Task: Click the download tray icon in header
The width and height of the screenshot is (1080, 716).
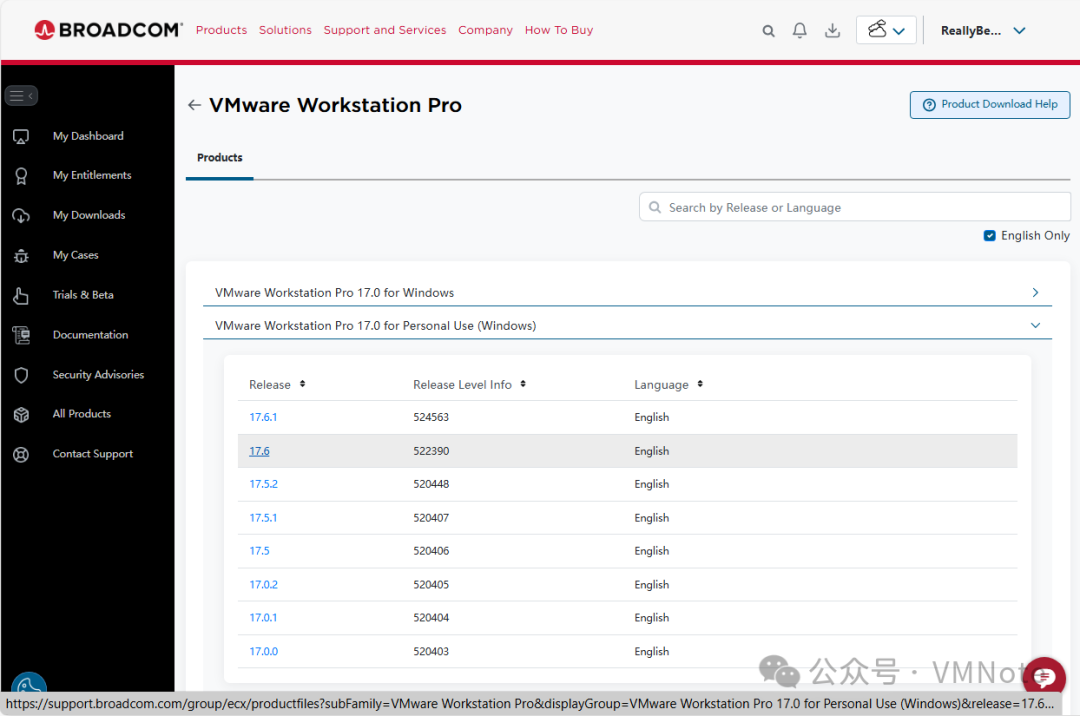Action: tap(832, 30)
